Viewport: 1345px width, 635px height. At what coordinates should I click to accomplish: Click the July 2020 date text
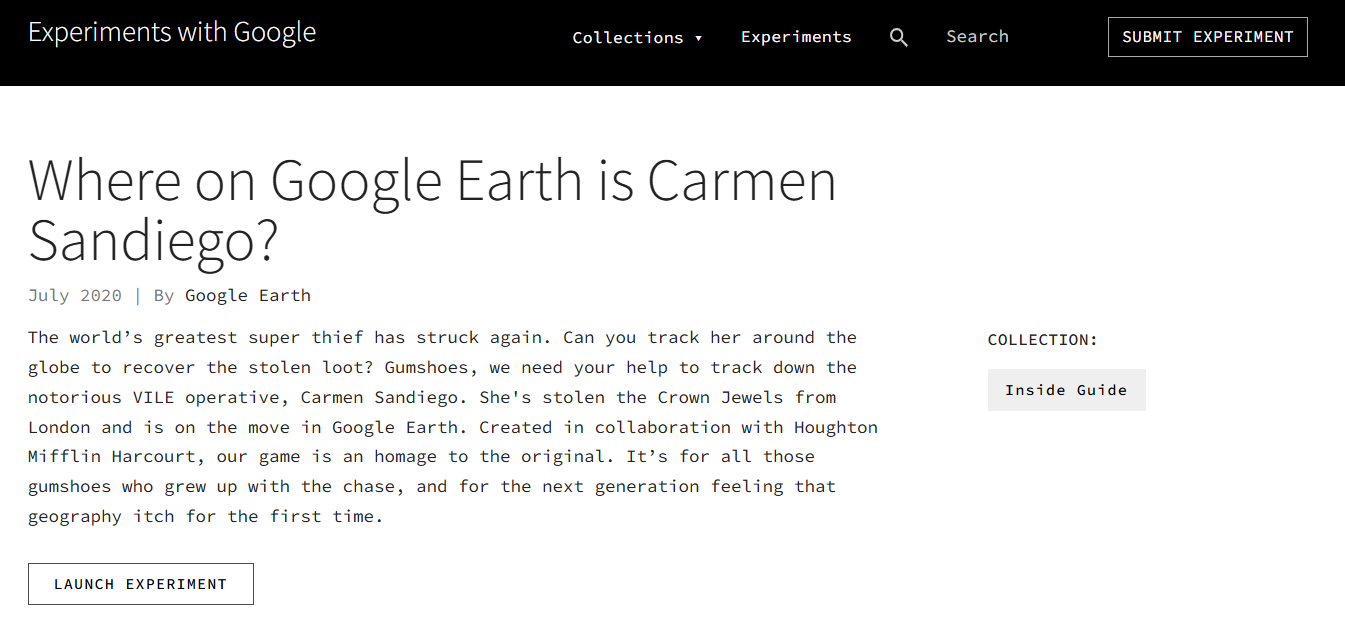tap(75, 296)
